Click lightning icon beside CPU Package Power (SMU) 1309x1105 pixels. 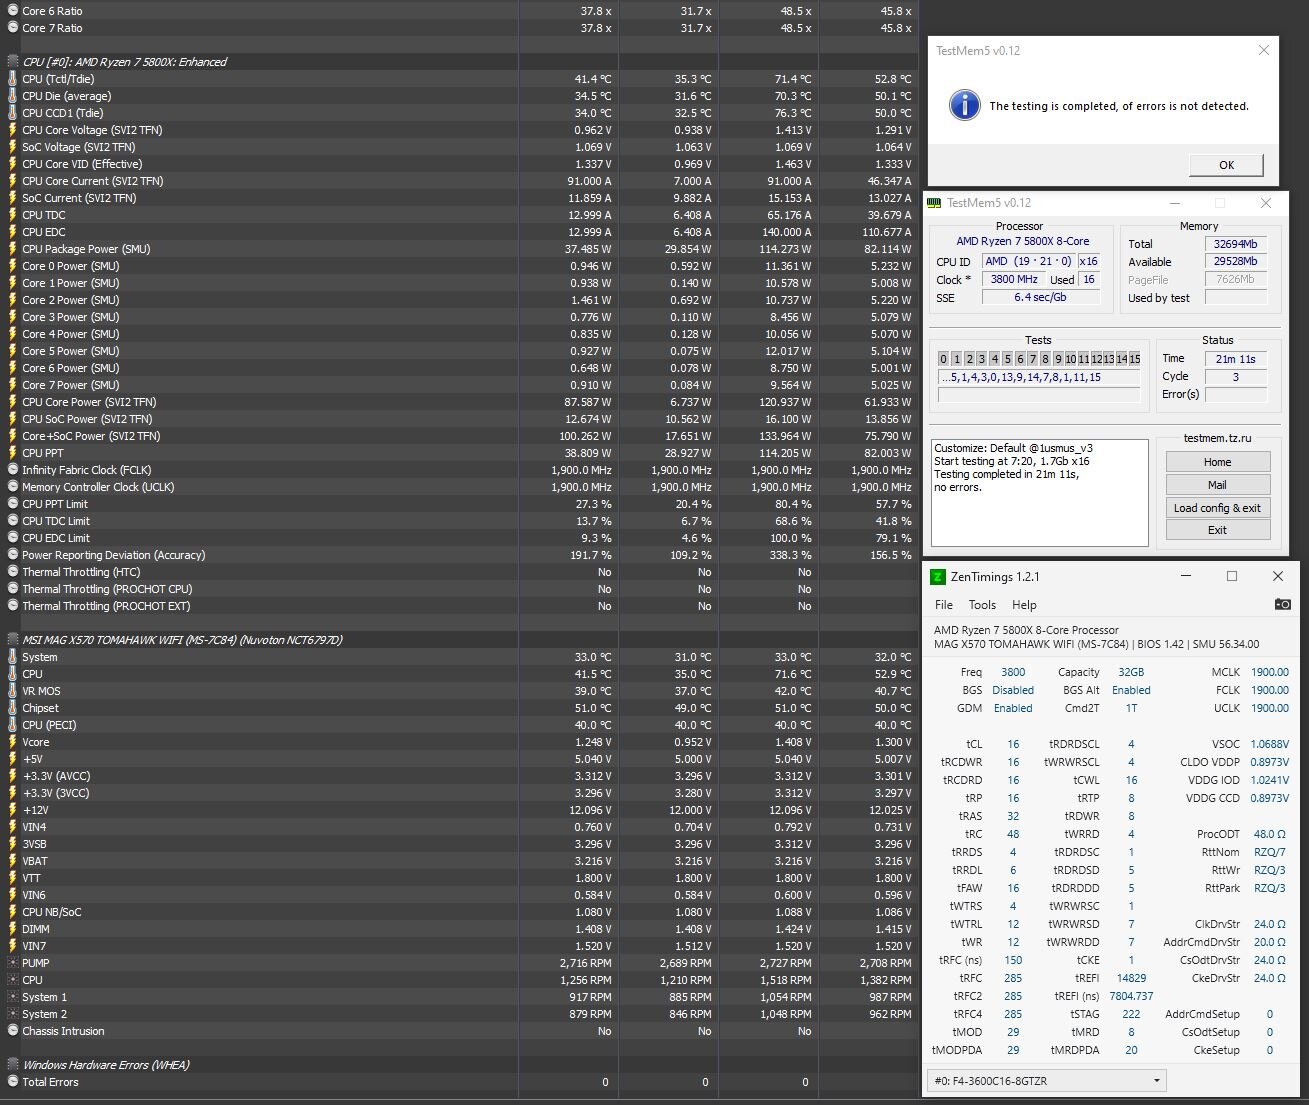coord(12,249)
